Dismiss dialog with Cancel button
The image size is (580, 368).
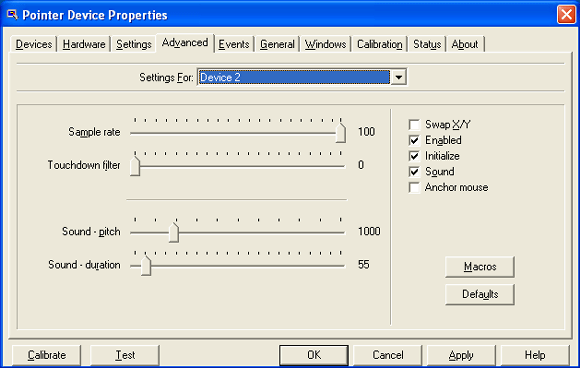coord(388,355)
